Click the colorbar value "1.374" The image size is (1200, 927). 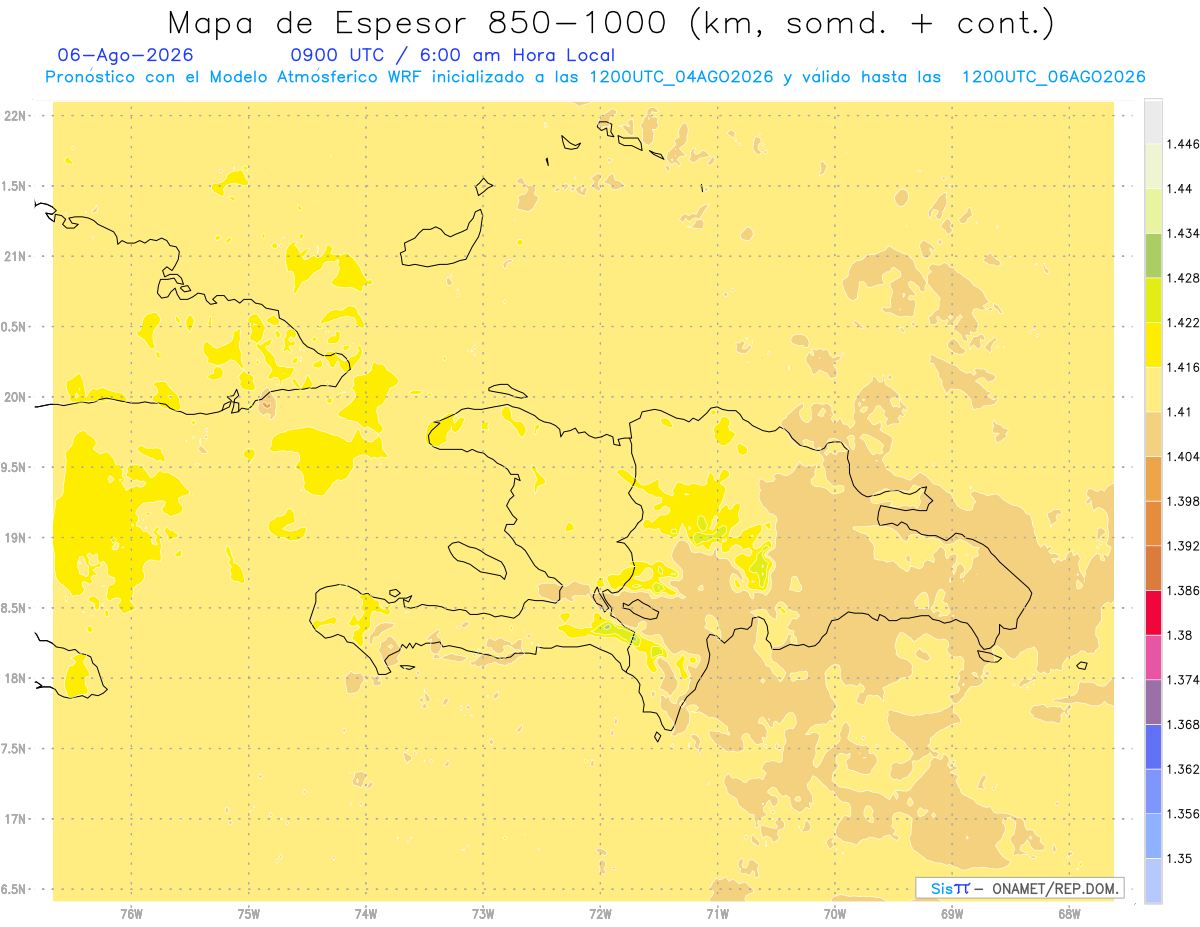point(1182,680)
